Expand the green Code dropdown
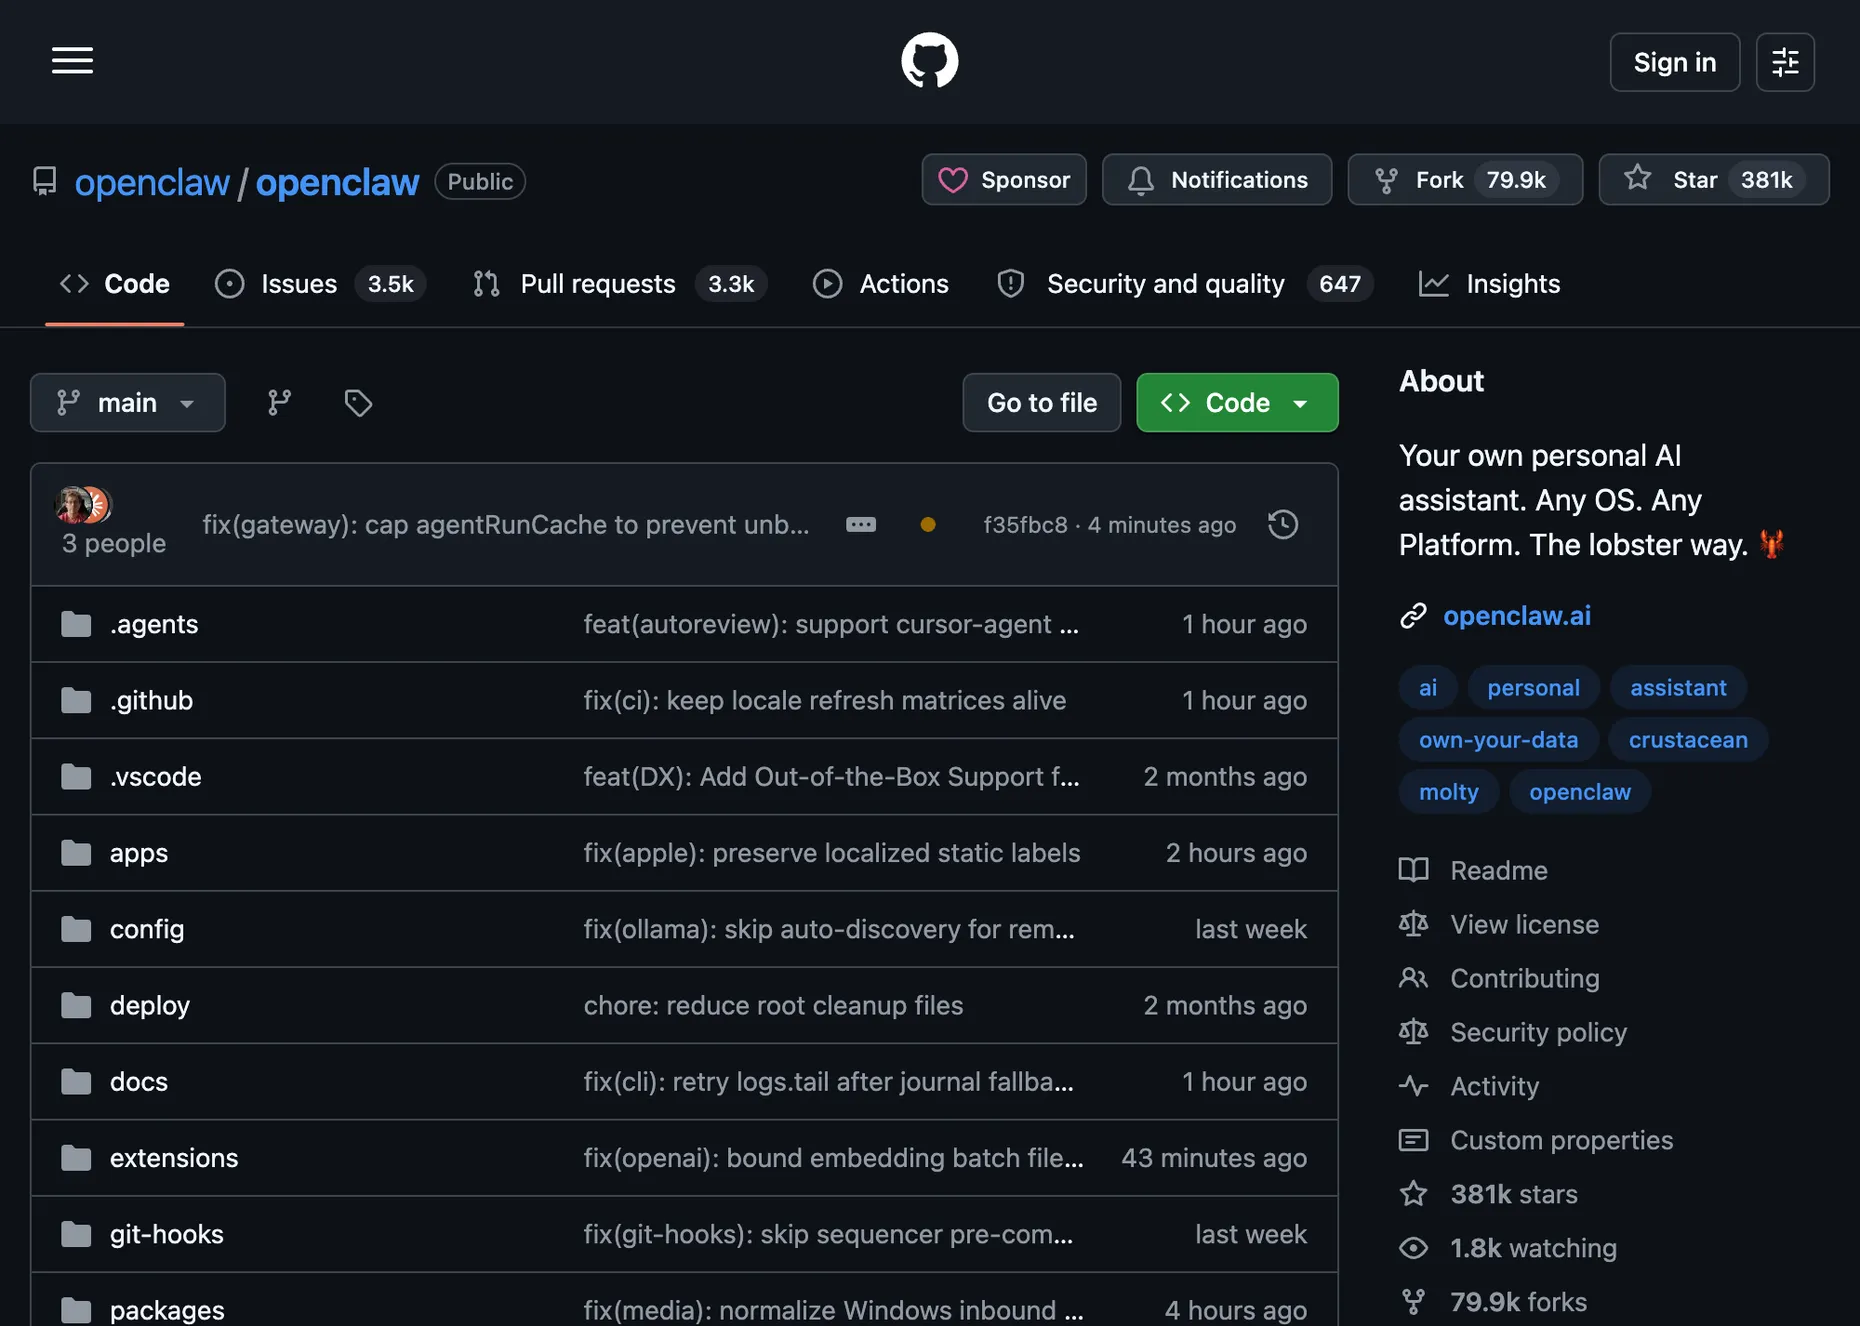 point(1237,403)
